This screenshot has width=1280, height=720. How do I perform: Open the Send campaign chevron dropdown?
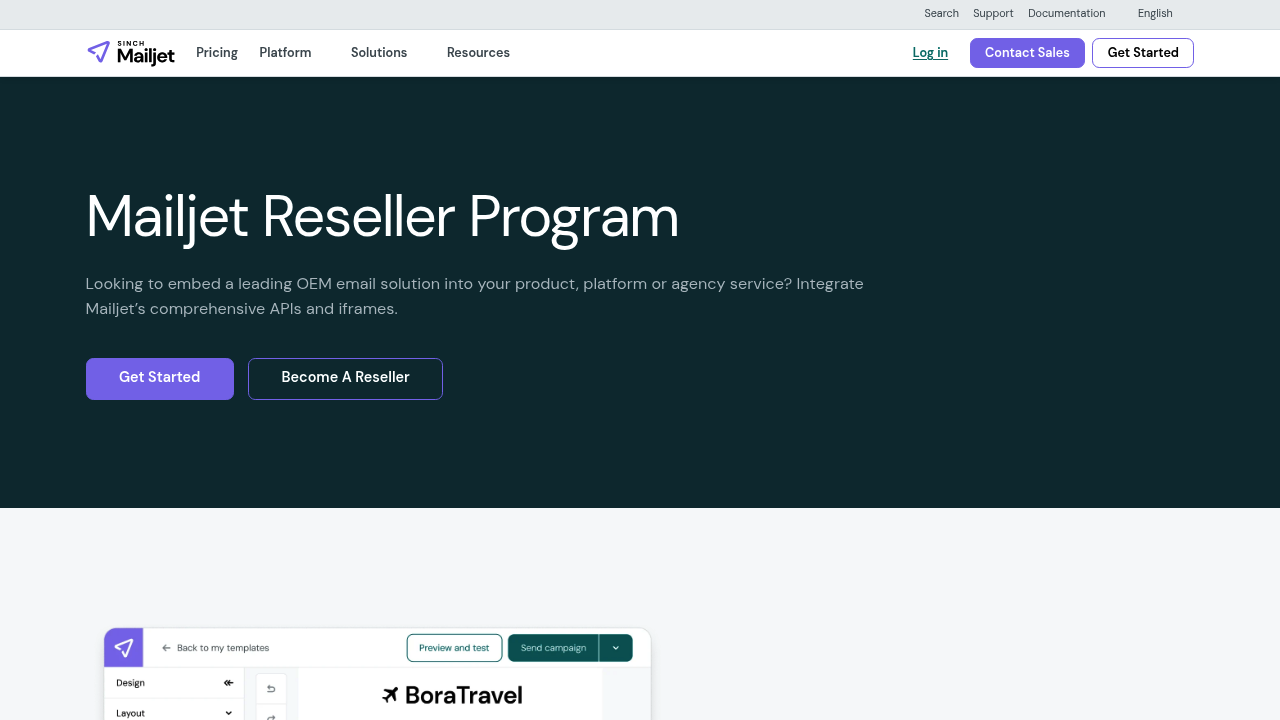pos(615,648)
